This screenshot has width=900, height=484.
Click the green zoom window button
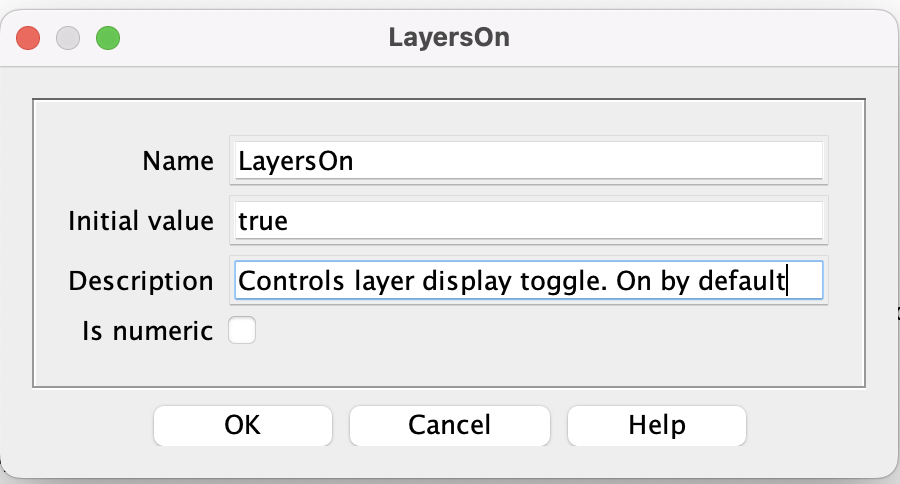click(x=108, y=38)
